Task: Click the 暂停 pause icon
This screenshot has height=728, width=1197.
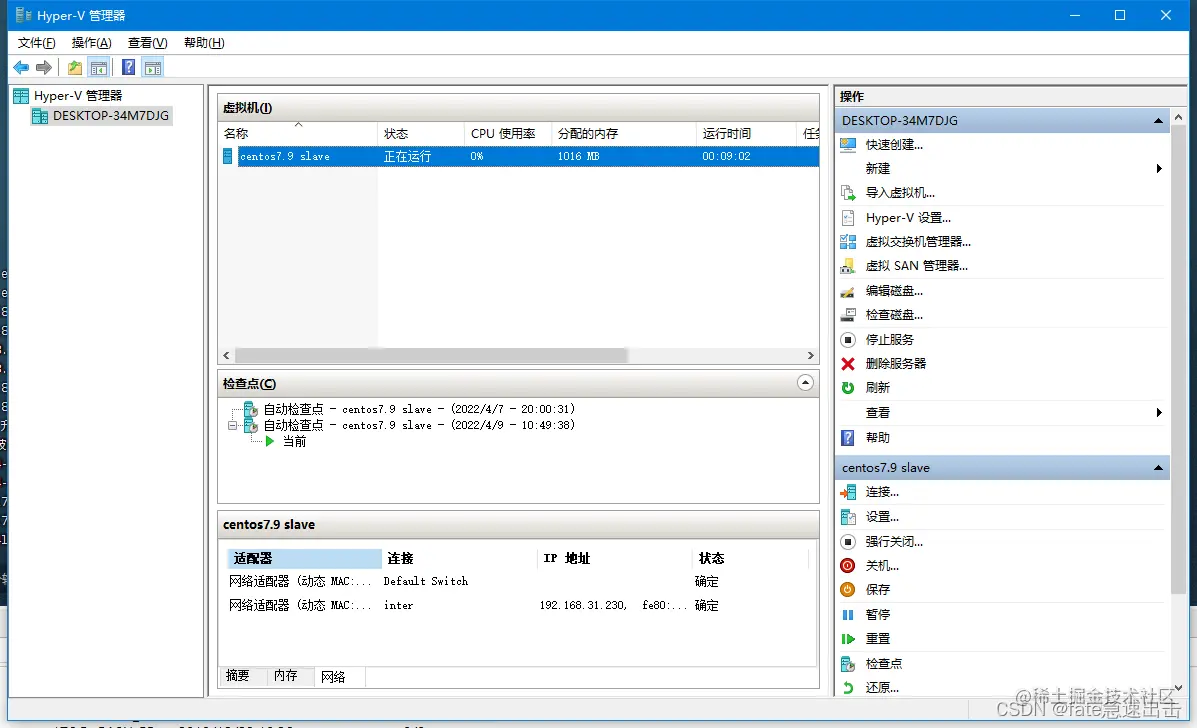Action: (848, 615)
